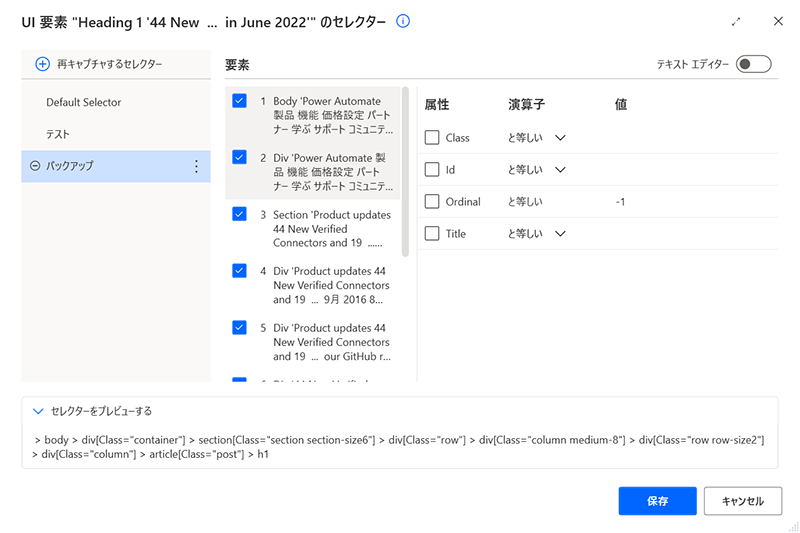800x533 pixels.
Task: Select the テスト selector
Action: [x=58, y=134]
